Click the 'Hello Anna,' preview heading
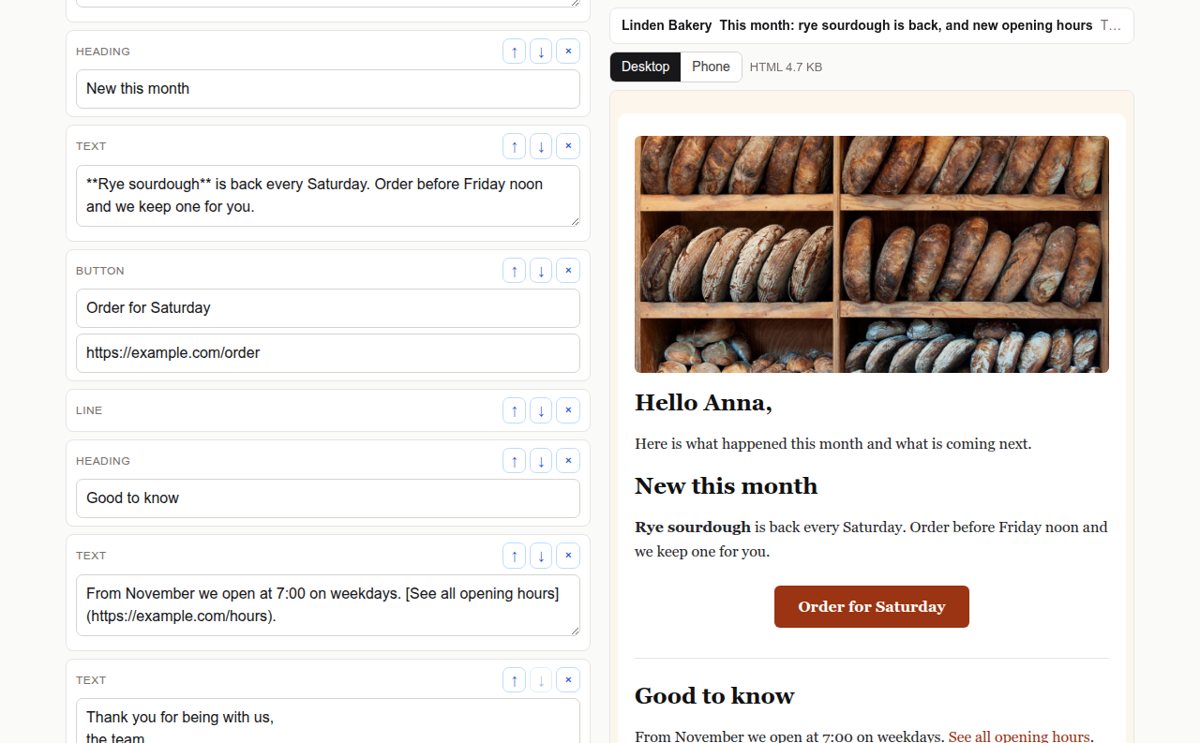 coord(703,403)
